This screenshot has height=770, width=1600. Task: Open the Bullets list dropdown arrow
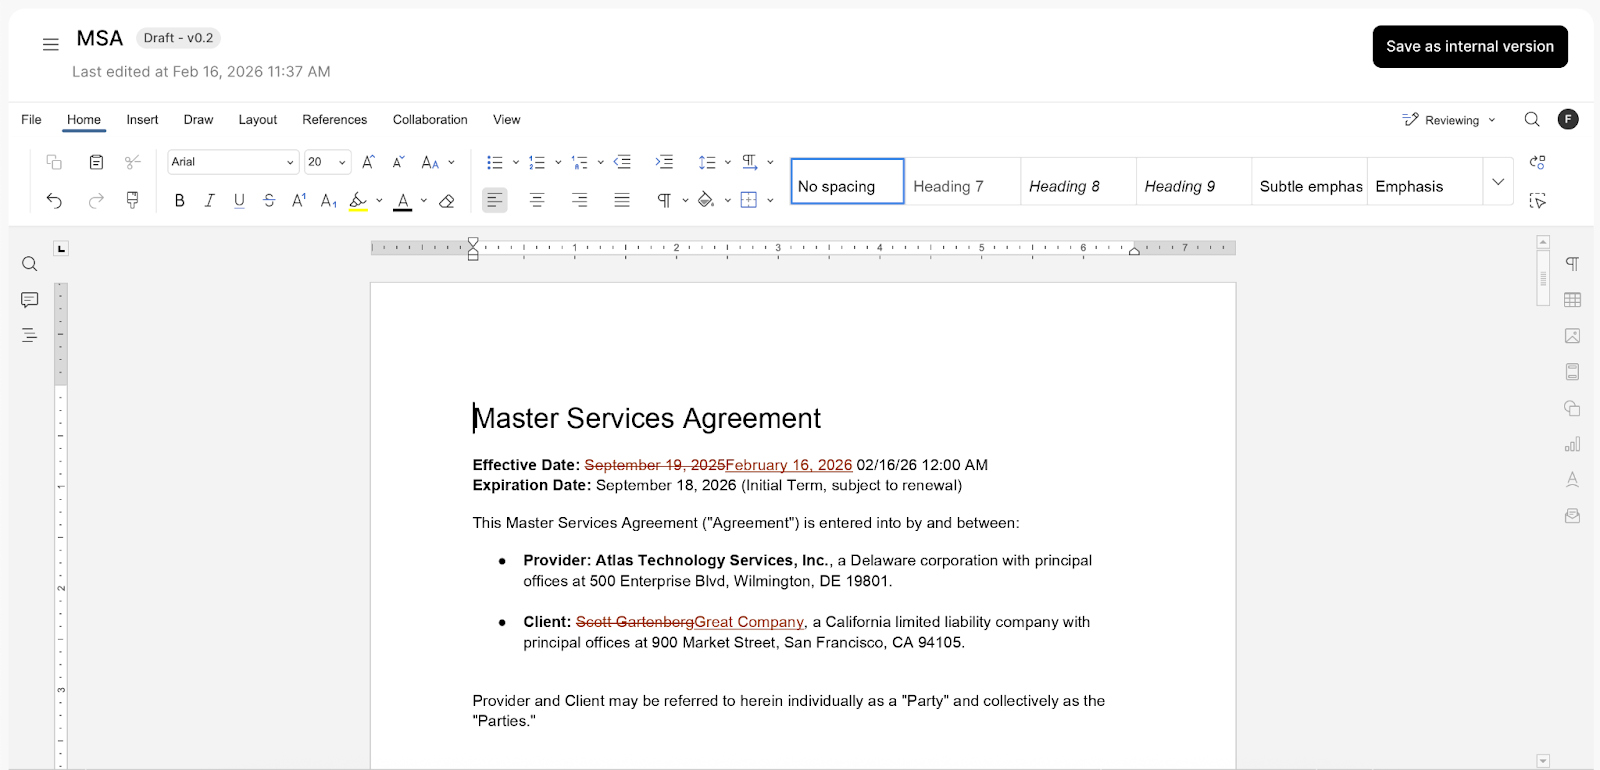(x=516, y=162)
